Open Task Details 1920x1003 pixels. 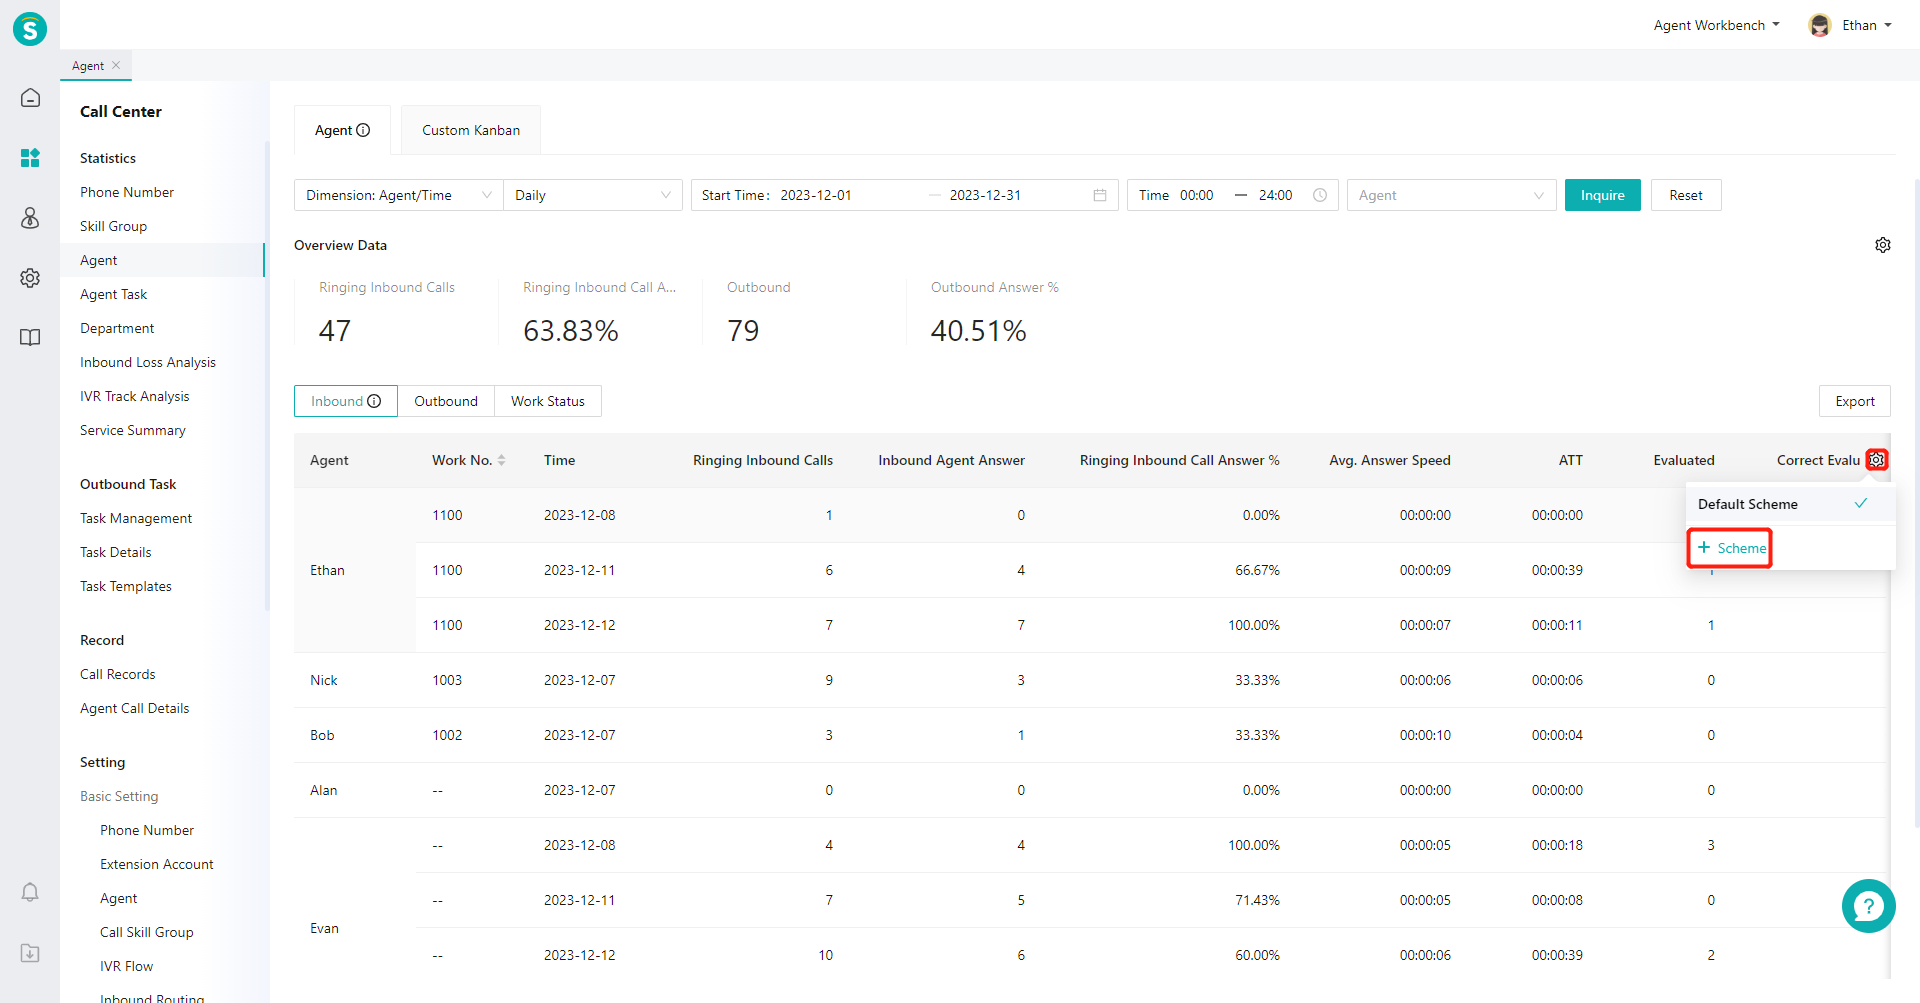click(x=116, y=552)
